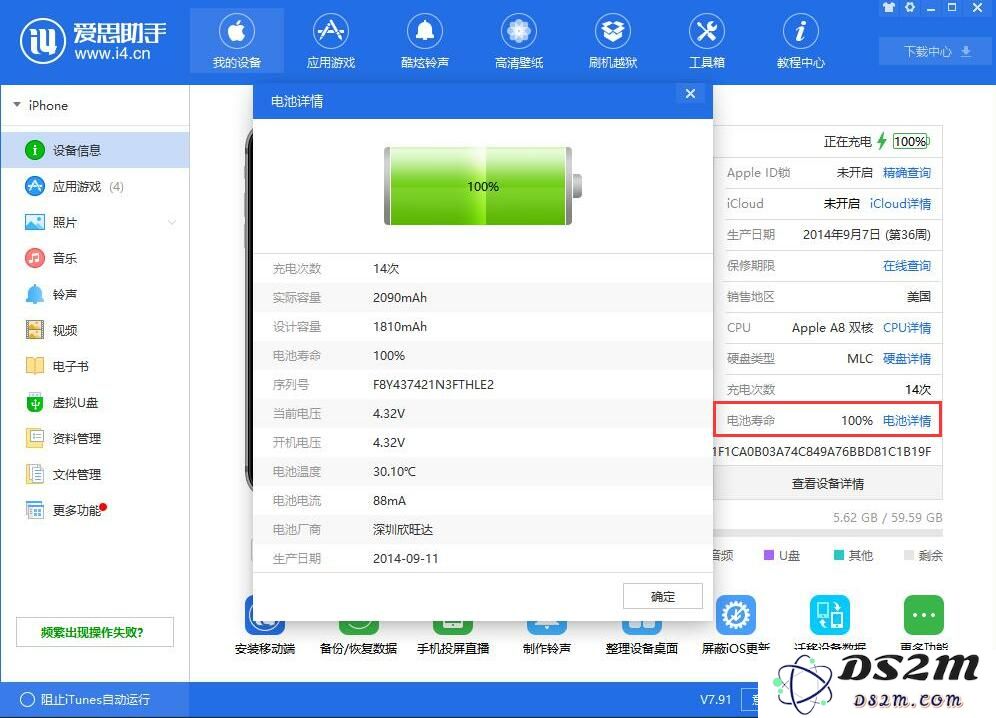This screenshot has width=996, height=718.
Task: Click the i4 爱思助手 logo
Action: (93, 41)
